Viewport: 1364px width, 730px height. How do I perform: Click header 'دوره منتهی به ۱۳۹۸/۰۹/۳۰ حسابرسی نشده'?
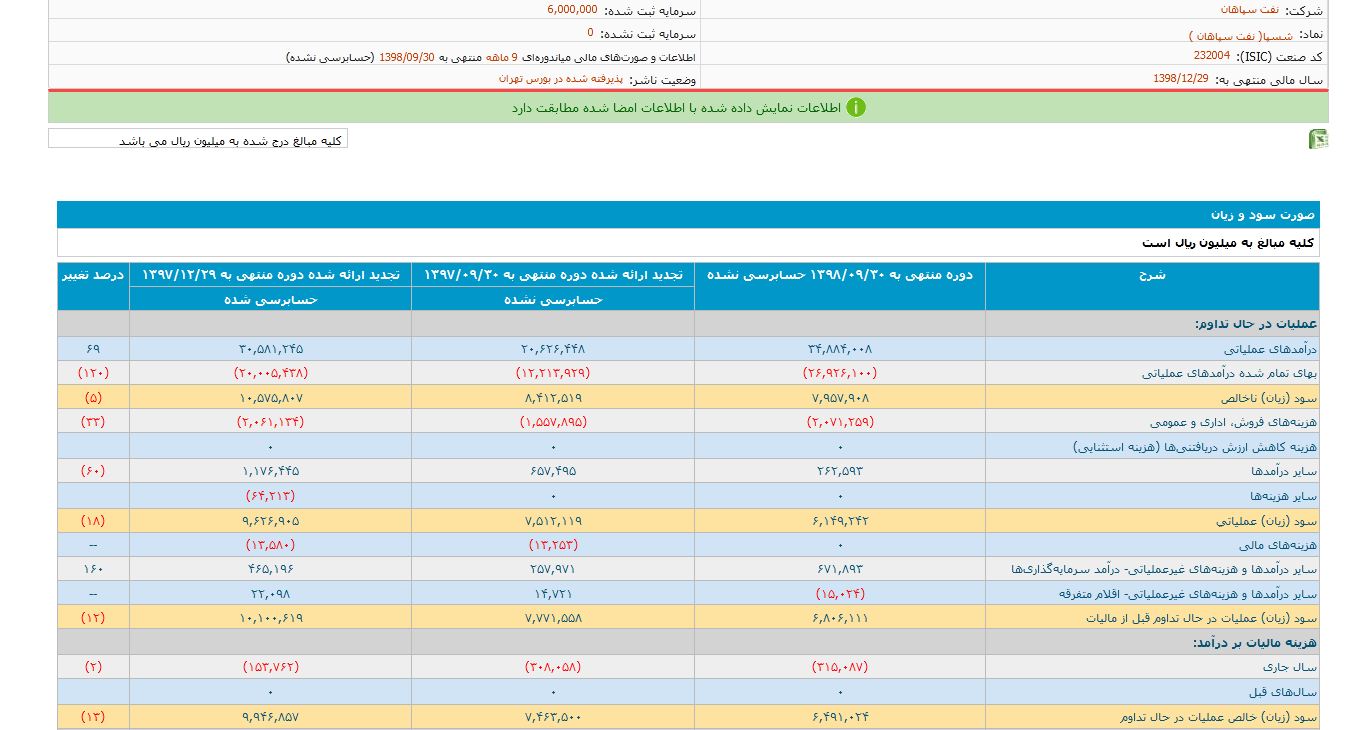[x=839, y=274]
